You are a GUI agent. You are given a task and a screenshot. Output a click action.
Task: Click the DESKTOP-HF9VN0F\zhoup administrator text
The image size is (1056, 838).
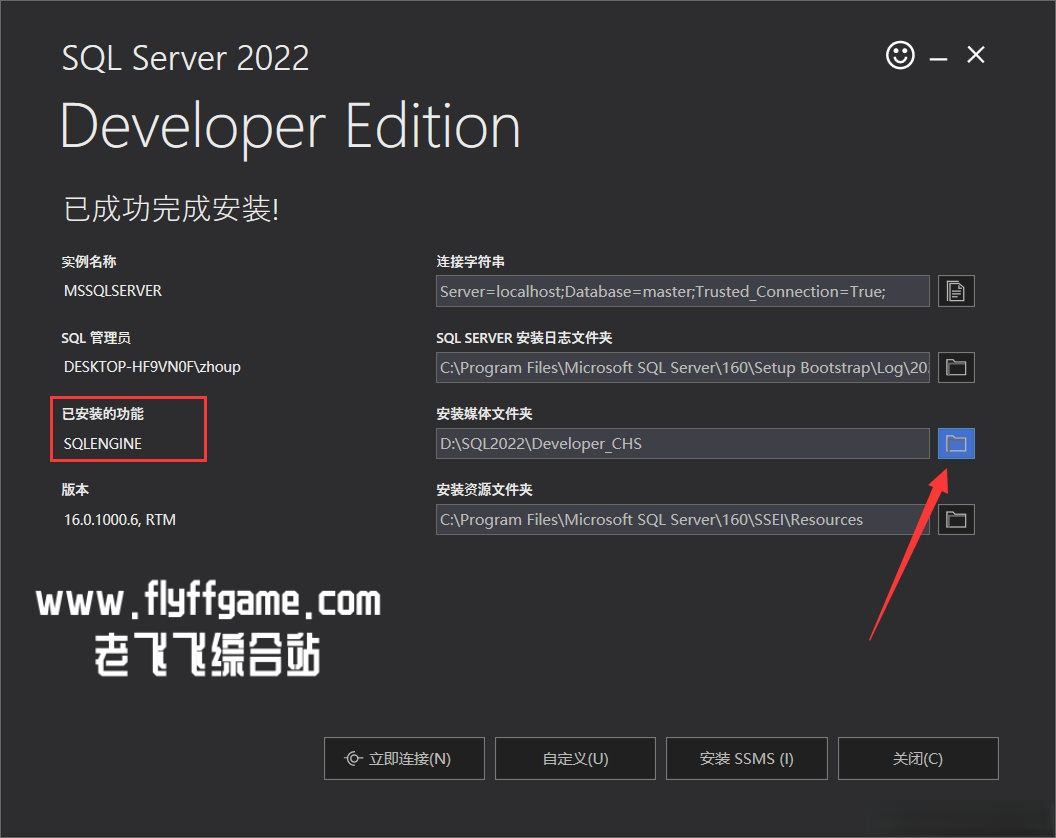[x=152, y=367]
